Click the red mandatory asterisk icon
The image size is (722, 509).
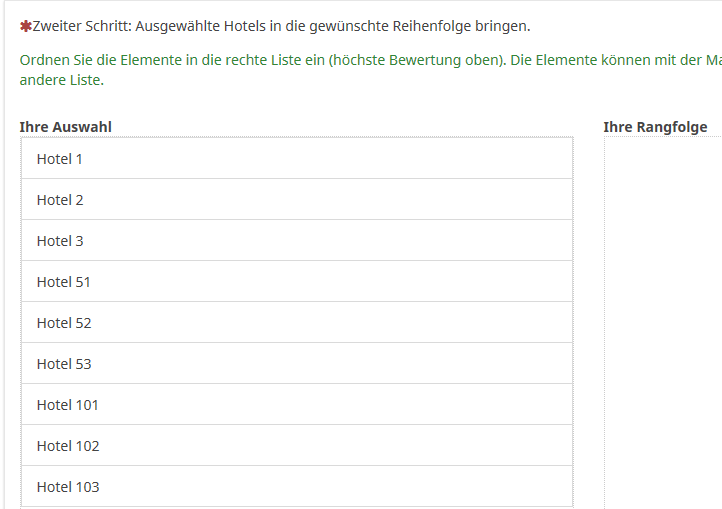pos(25,26)
